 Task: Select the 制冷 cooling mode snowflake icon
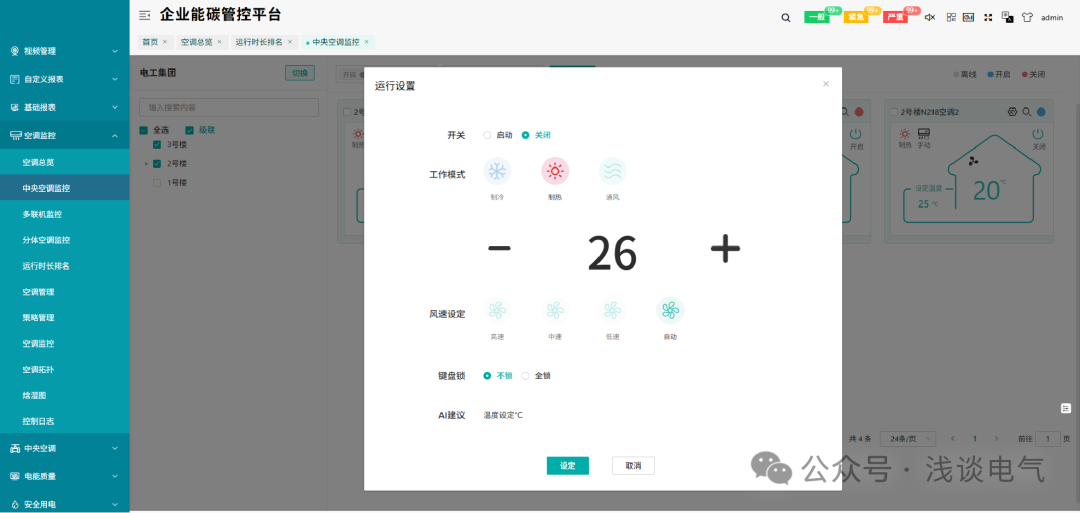pyautogui.click(x=497, y=171)
